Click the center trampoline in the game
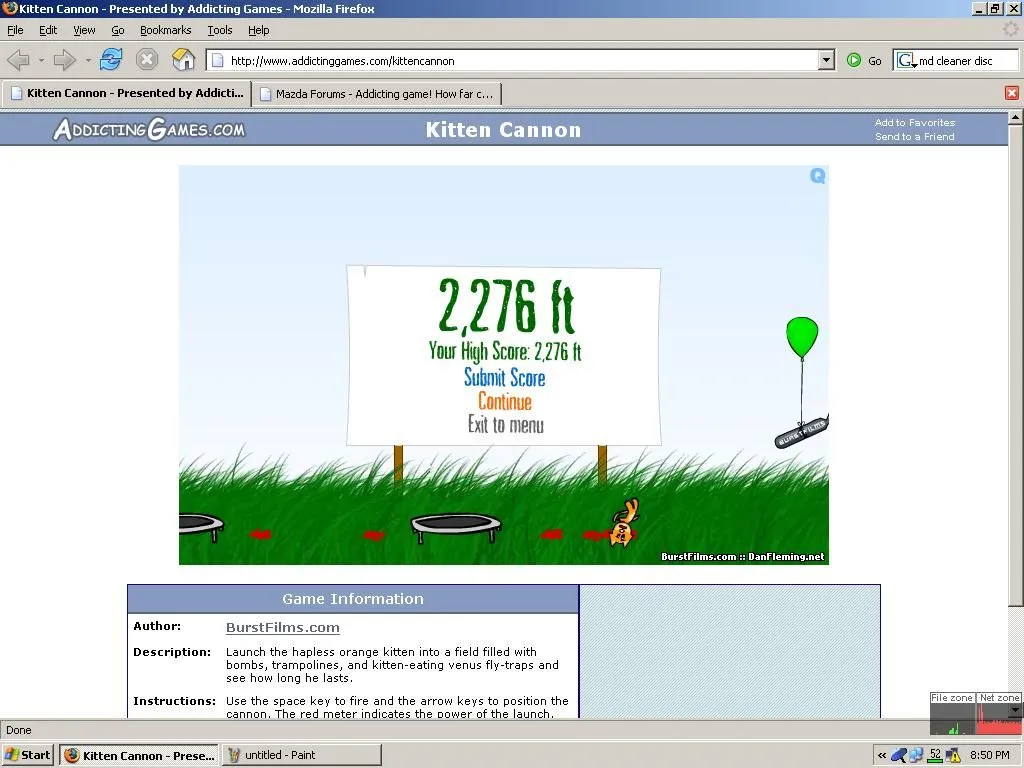 456,528
